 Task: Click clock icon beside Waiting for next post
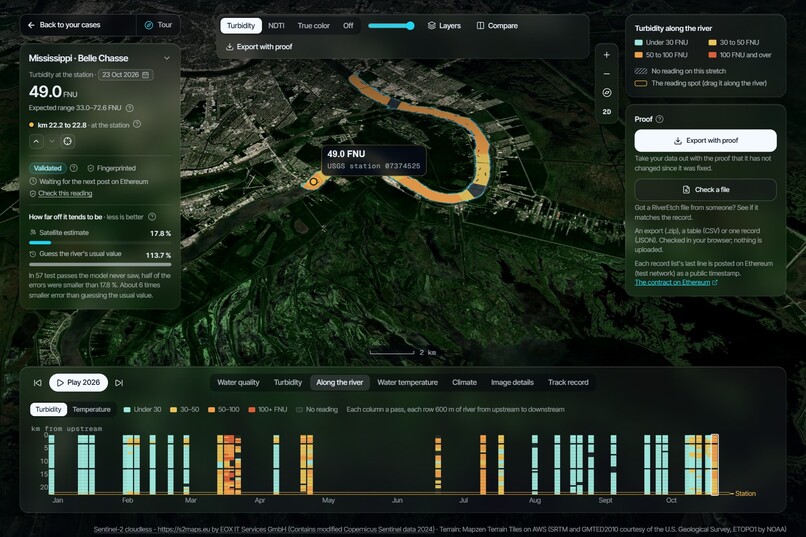(x=33, y=181)
